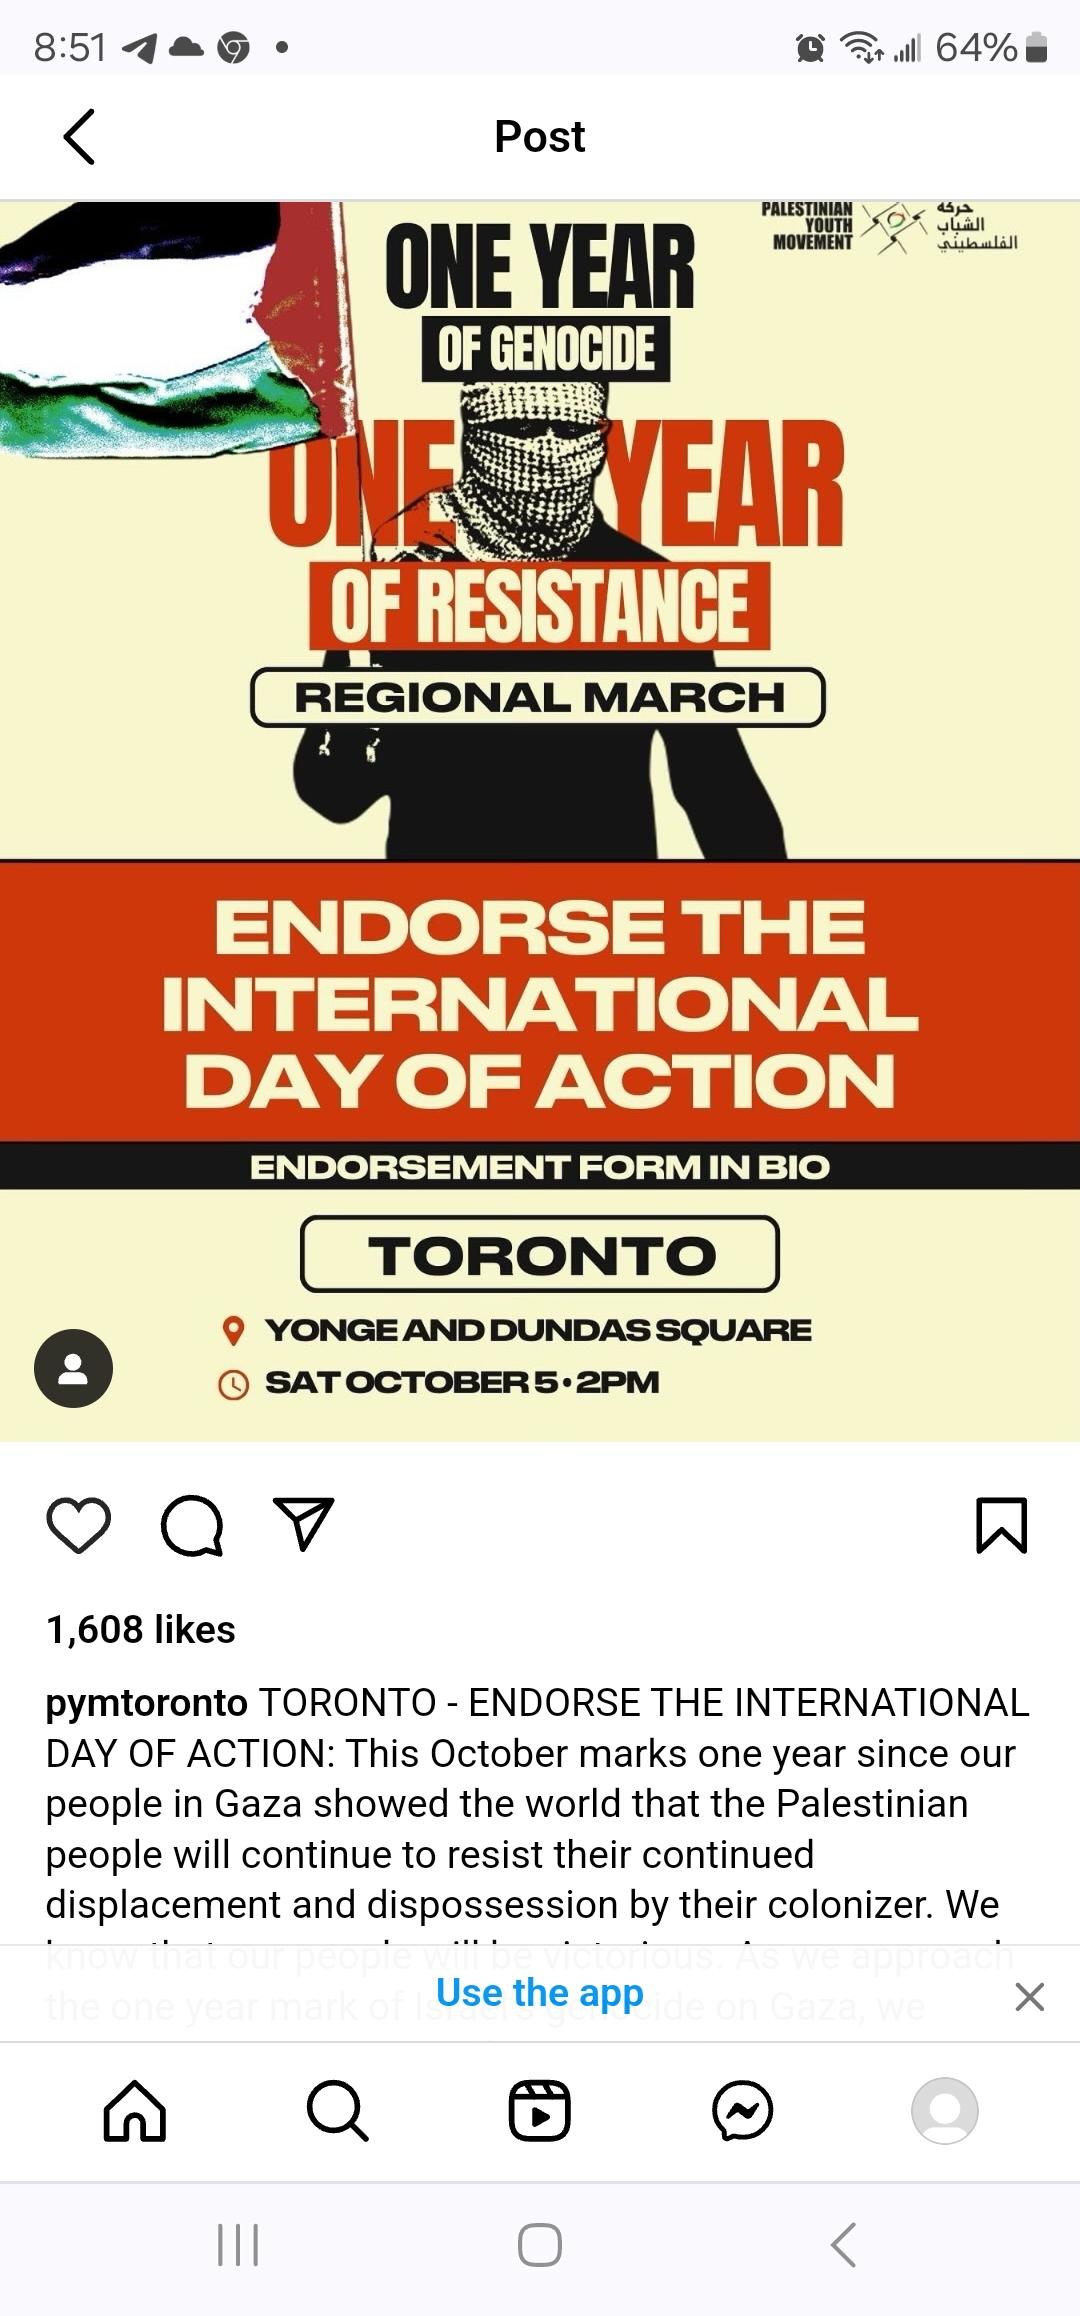Screen dimensions: 1080x2316
Task: Dismiss the Use the app banner
Action: tap(1029, 1993)
